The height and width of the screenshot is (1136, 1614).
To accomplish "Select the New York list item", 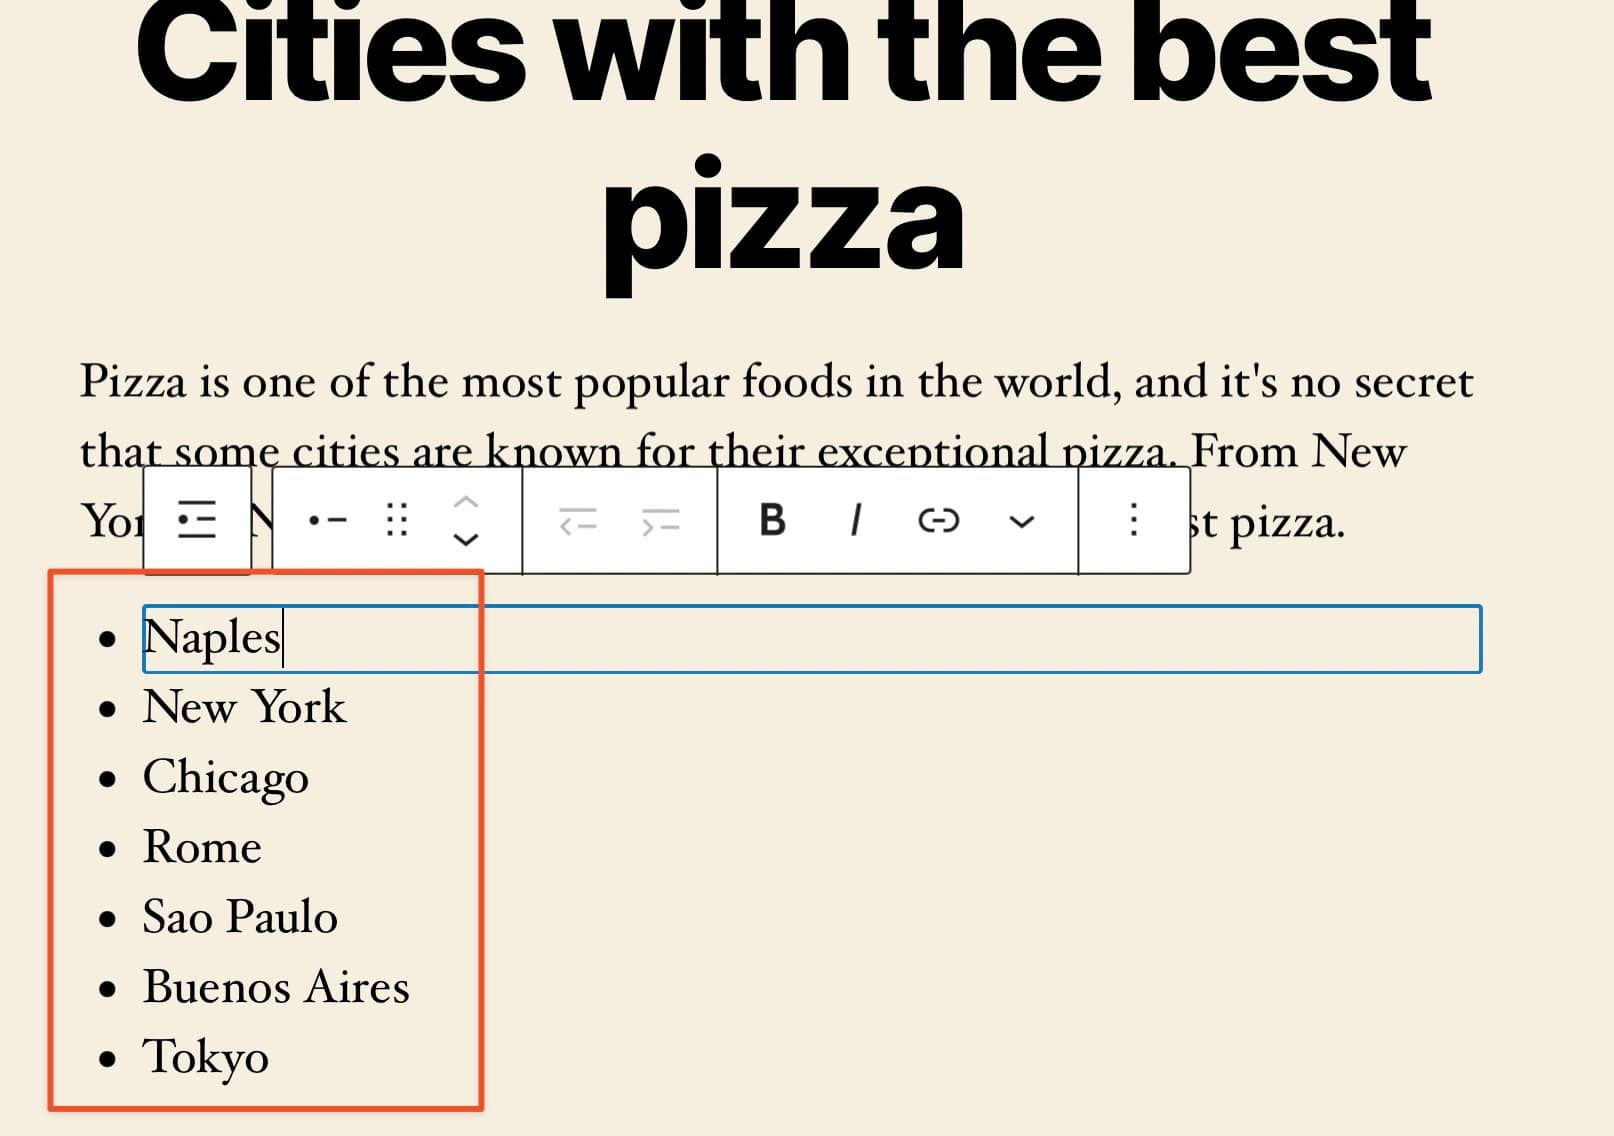I will point(245,707).
